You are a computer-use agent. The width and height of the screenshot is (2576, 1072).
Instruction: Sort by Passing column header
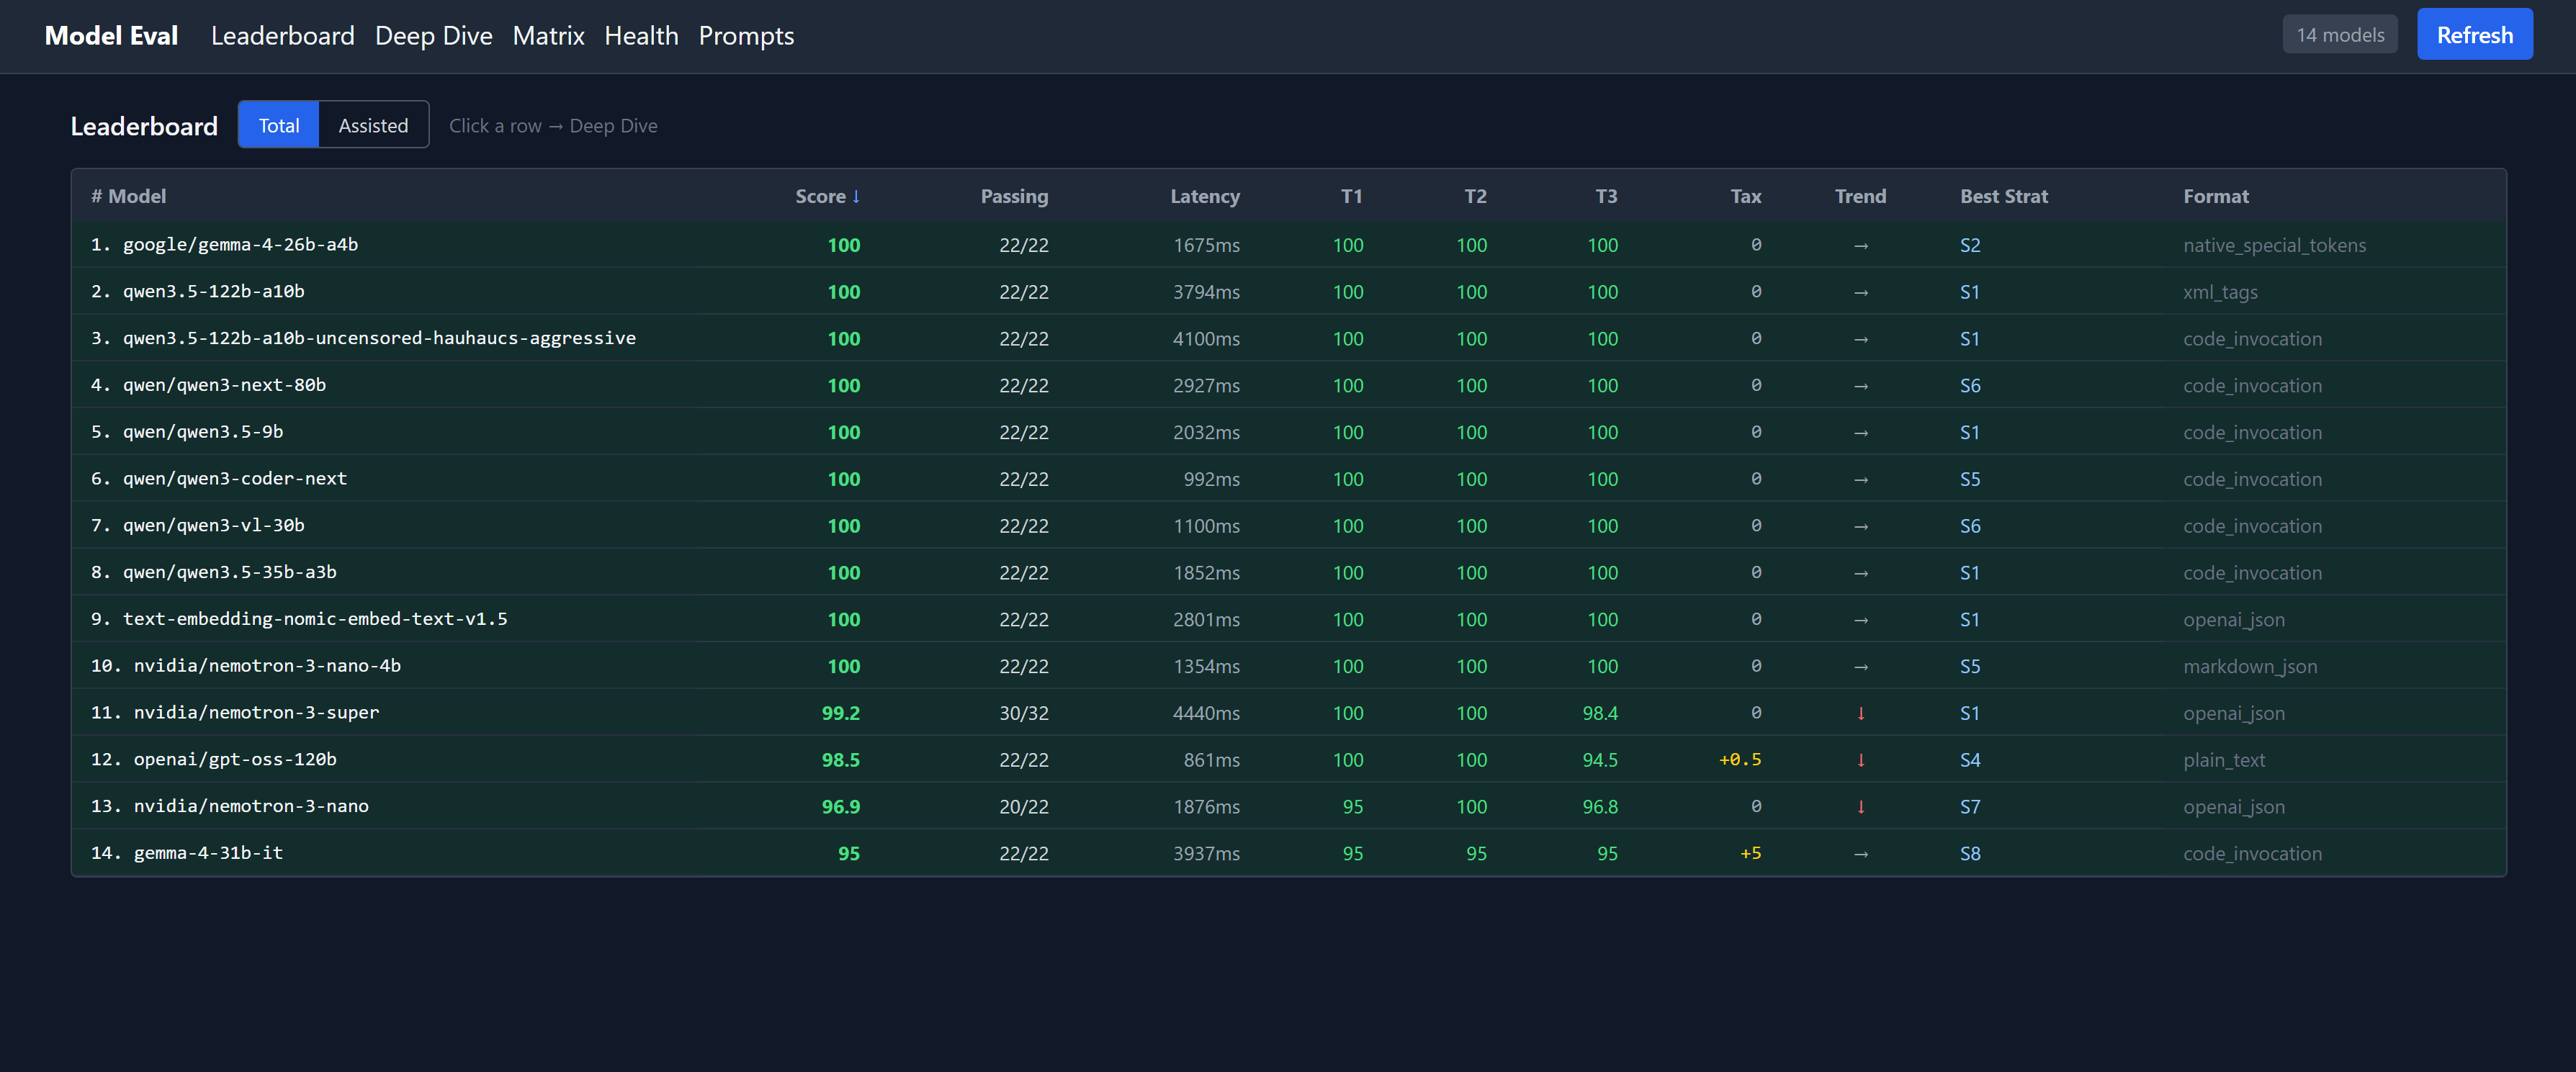coord(1013,197)
